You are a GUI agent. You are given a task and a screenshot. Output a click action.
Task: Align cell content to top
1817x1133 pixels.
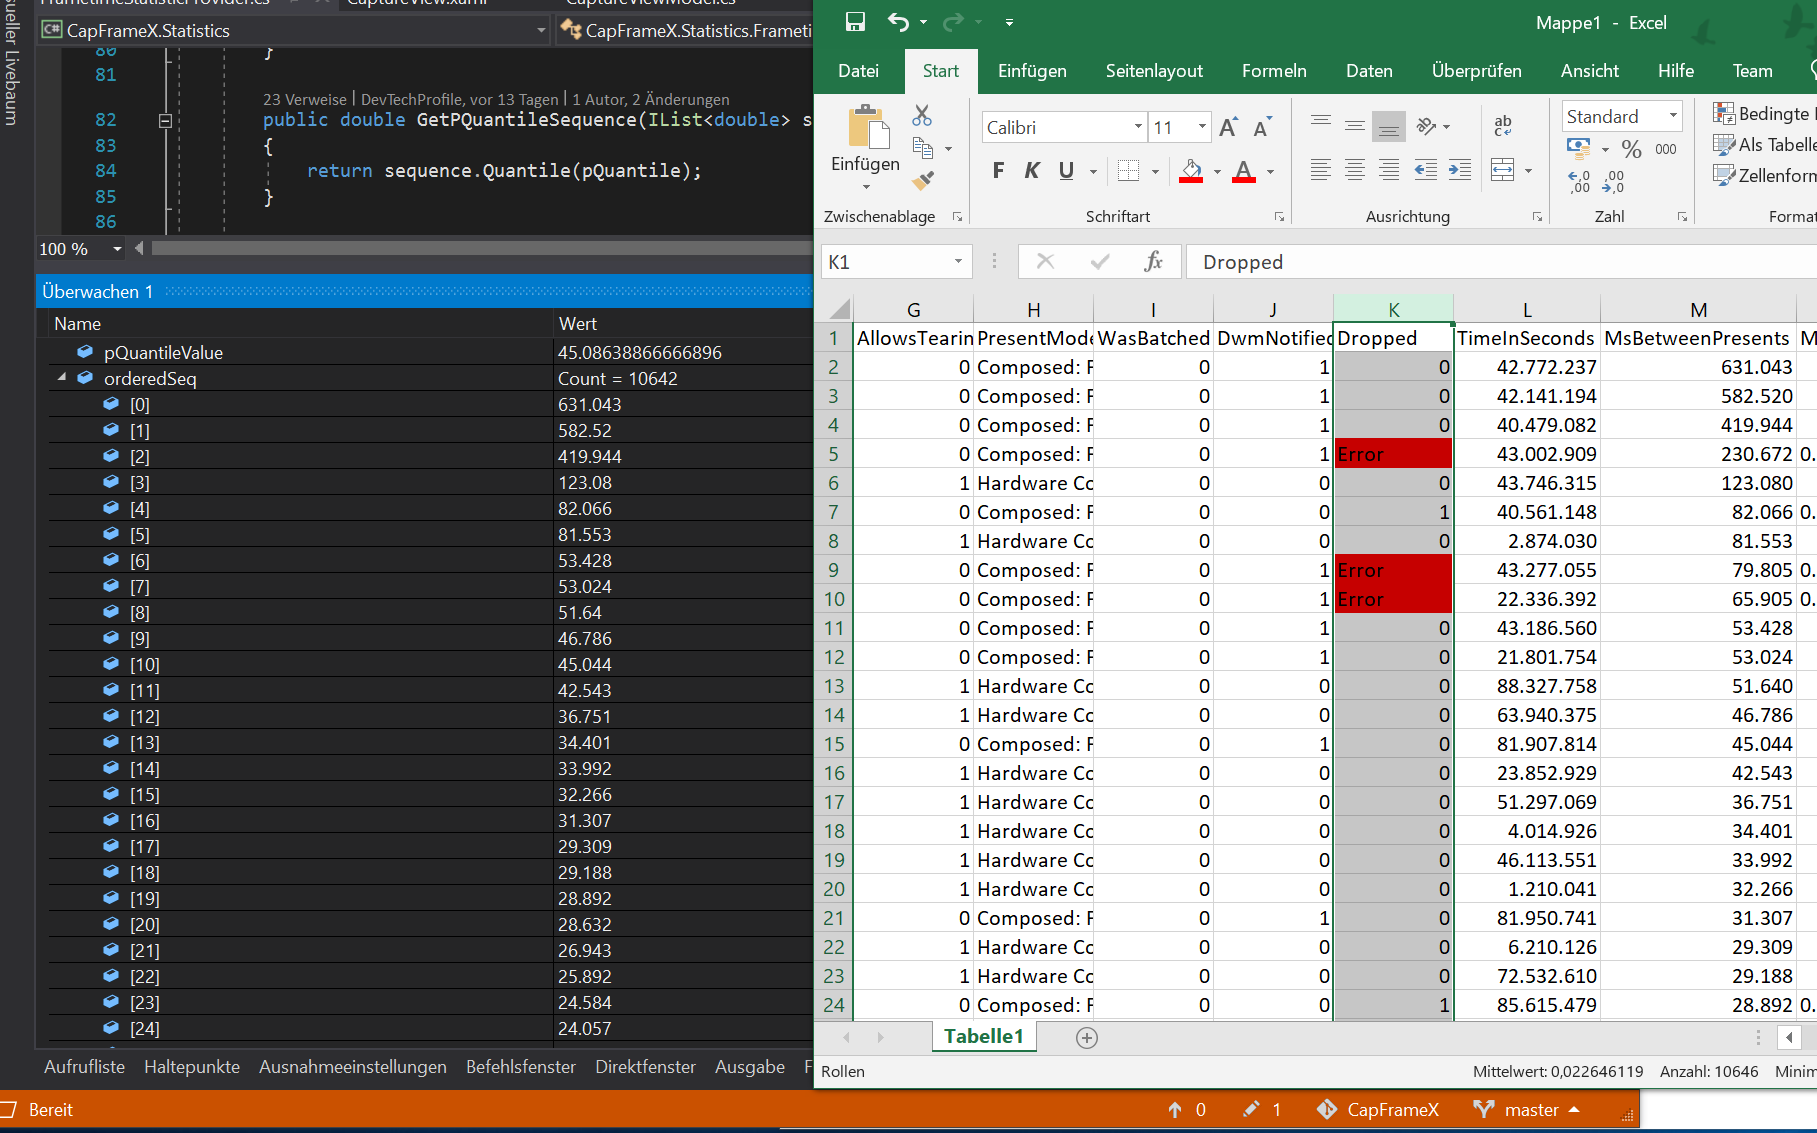(1321, 124)
